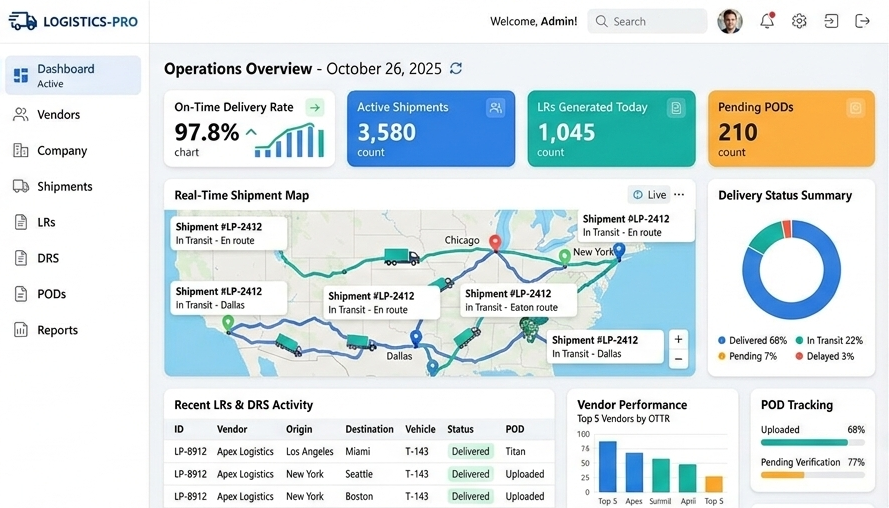Screen dimensions: 889x508
Task: Open Vendors in the sidebar
Action: [58, 115]
